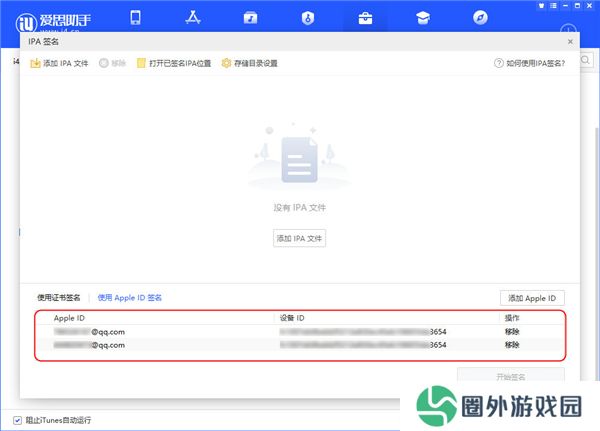
Task: Open the tutorials graduation cap icon
Action: [423, 18]
